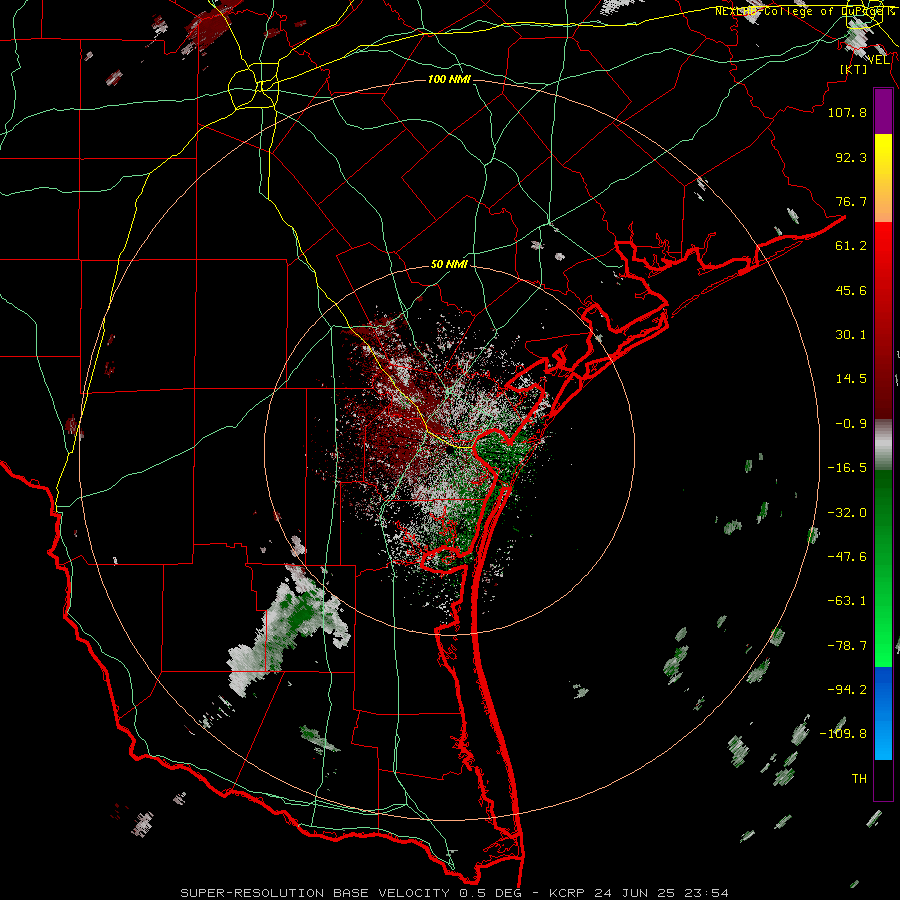Click the -78.7 value on velocity scale
900x900 pixels.
(x=847, y=646)
